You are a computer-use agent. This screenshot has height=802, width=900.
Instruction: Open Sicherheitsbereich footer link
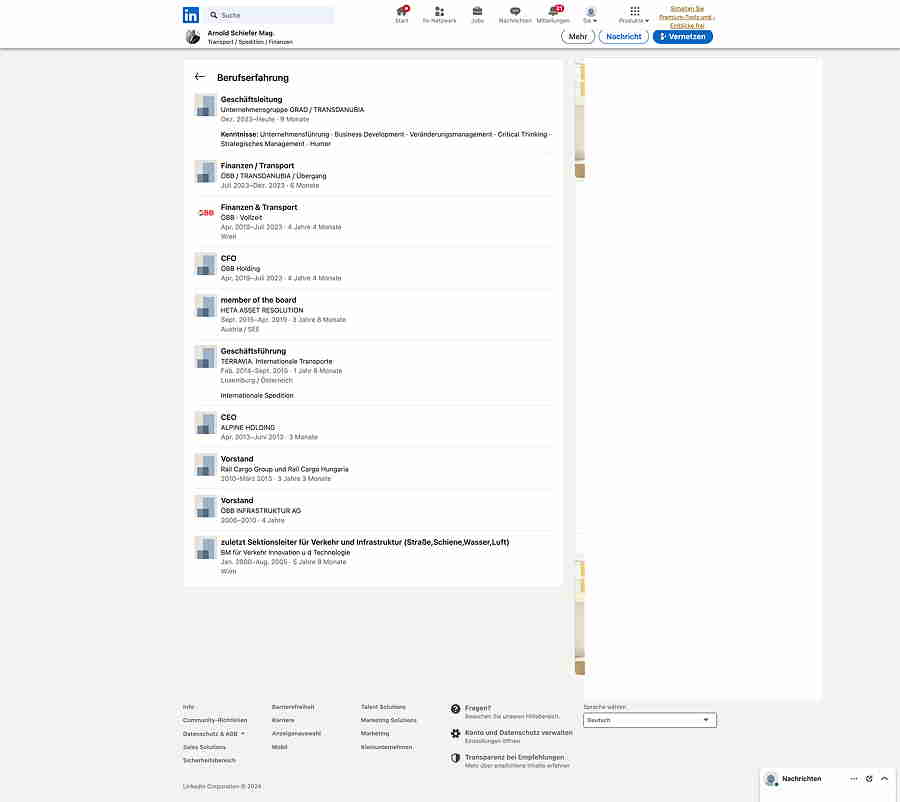(x=209, y=760)
